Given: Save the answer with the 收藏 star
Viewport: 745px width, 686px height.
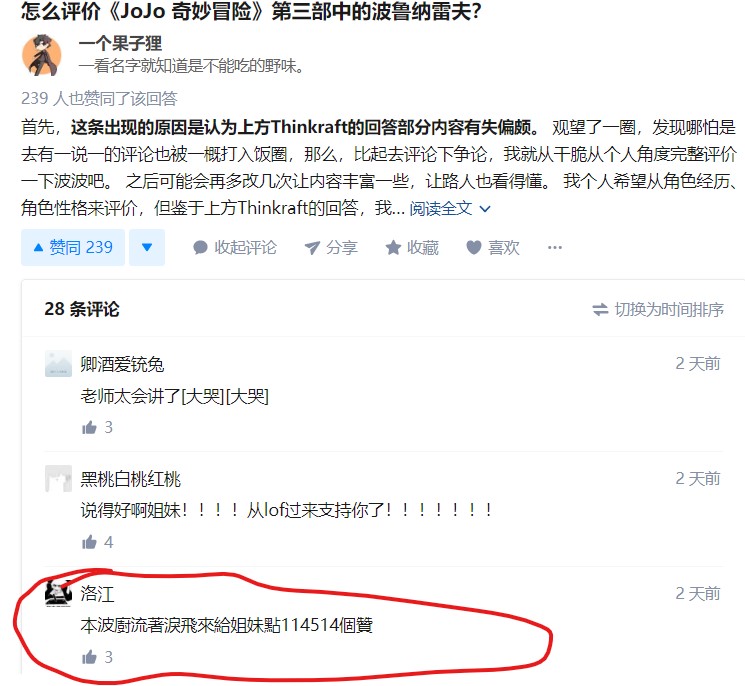Looking at the screenshot, I should point(412,248).
